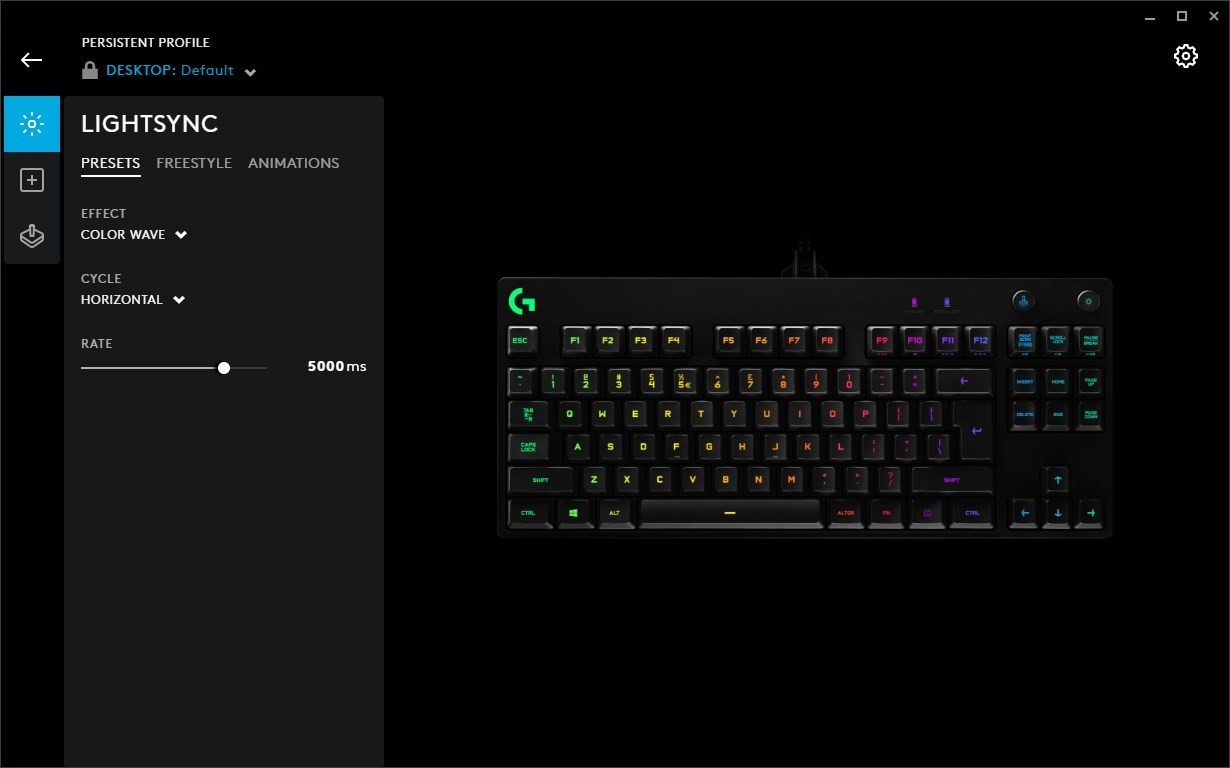1230x768 pixels.
Task: Go back using the left arrow icon
Action: tap(31, 60)
